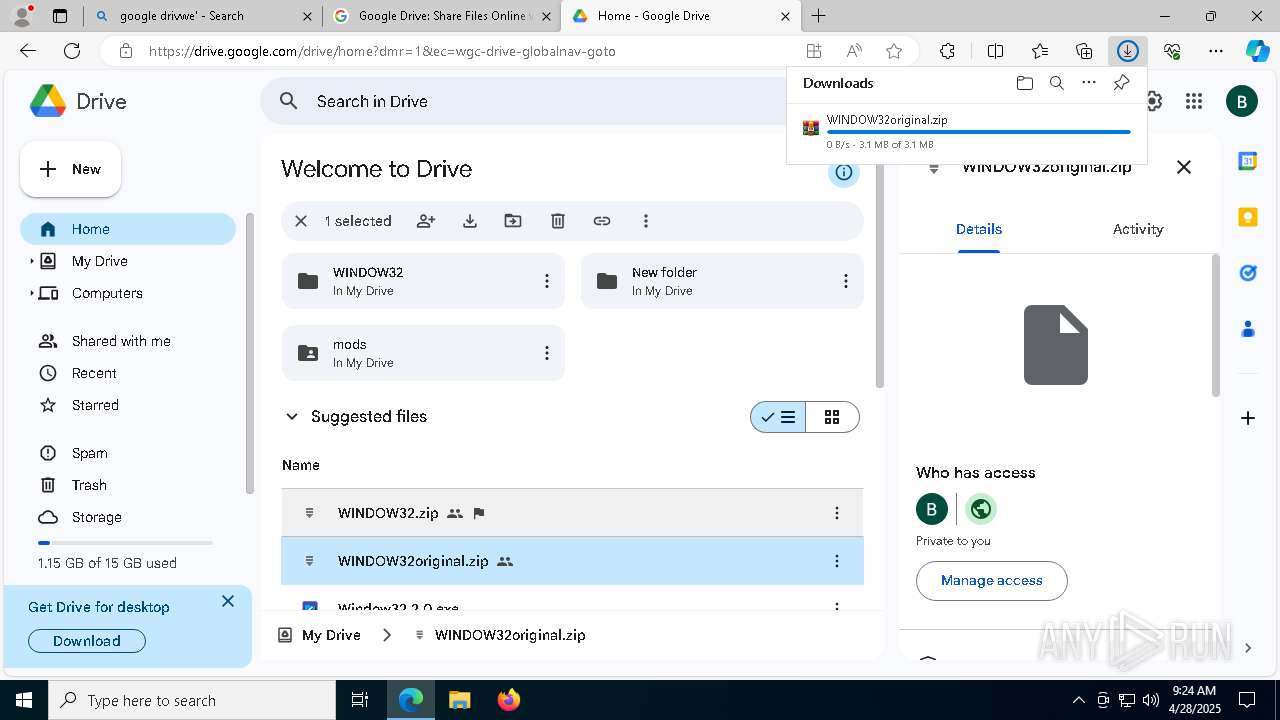Open the Google account avatar menu
The height and width of the screenshot is (720, 1280).
point(1242,101)
